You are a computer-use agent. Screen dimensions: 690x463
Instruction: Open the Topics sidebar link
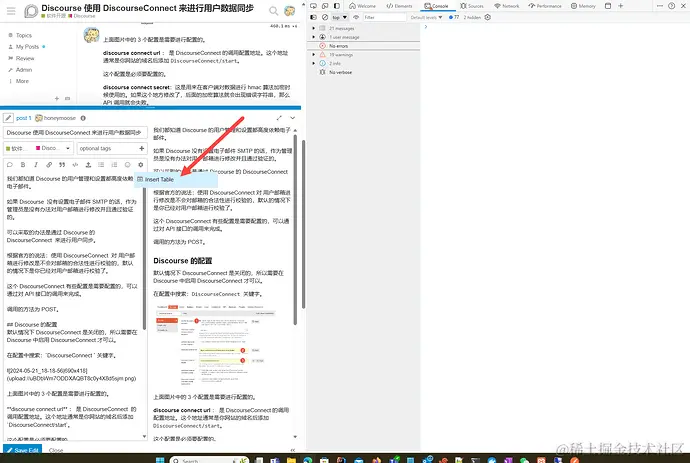(x=24, y=35)
